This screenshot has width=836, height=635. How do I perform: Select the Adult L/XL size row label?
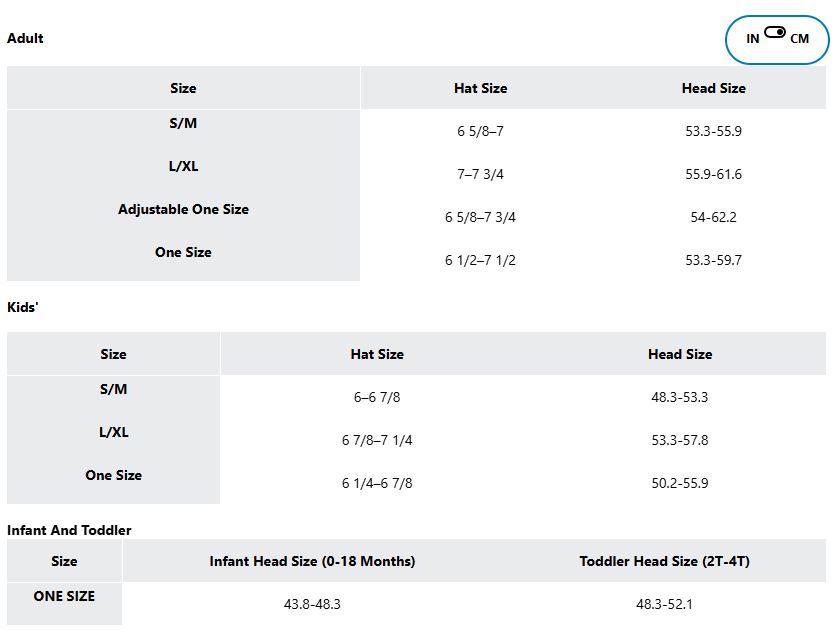click(183, 166)
